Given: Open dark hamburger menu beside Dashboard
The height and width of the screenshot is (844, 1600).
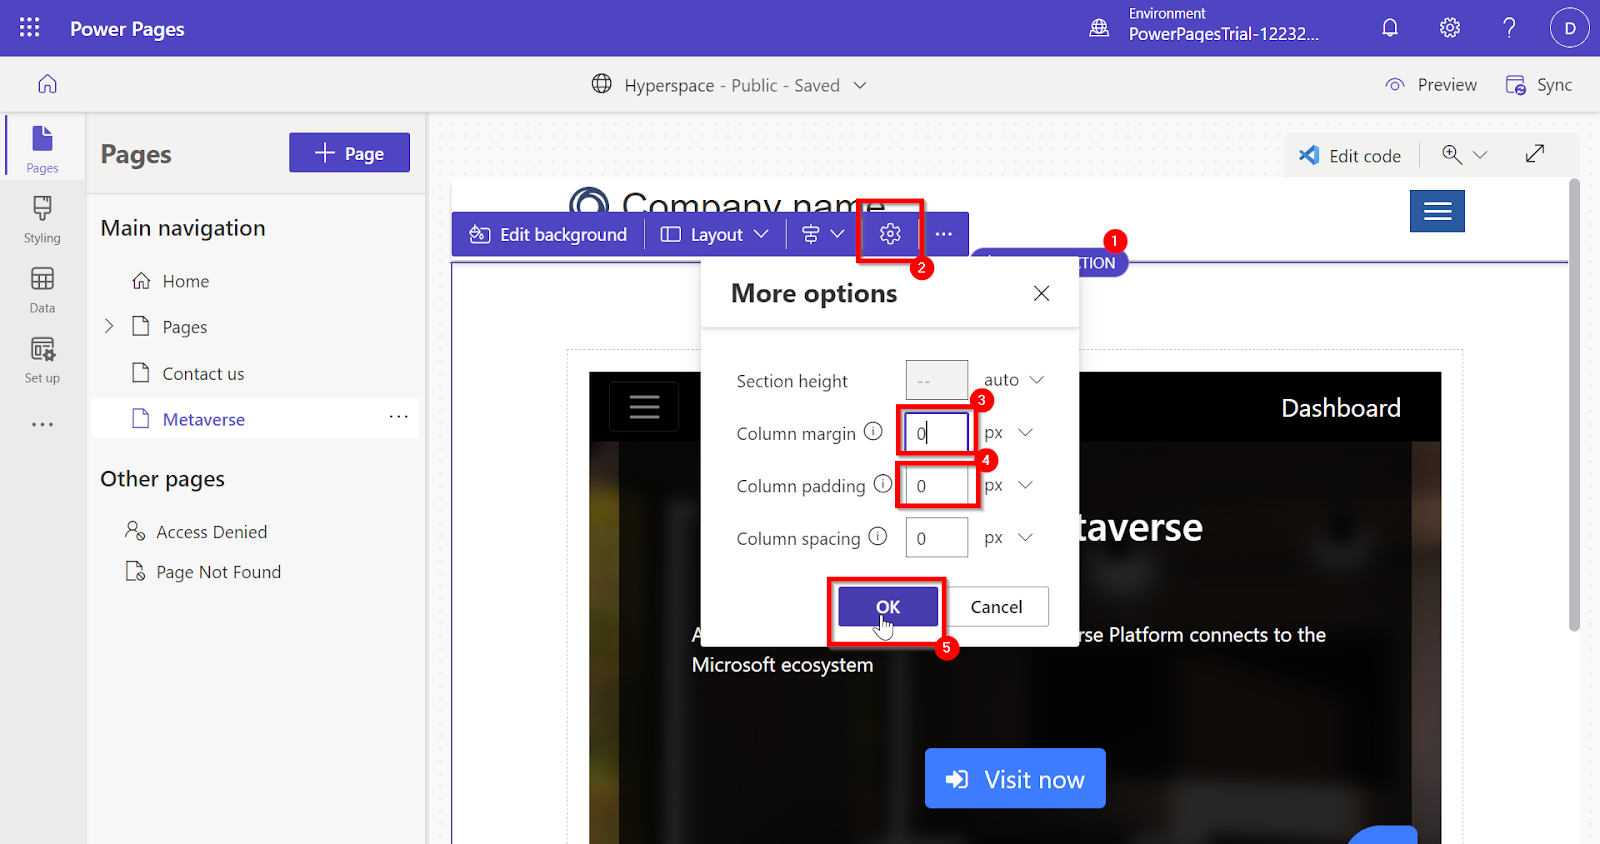Looking at the screenshot, I should [644, 406].
